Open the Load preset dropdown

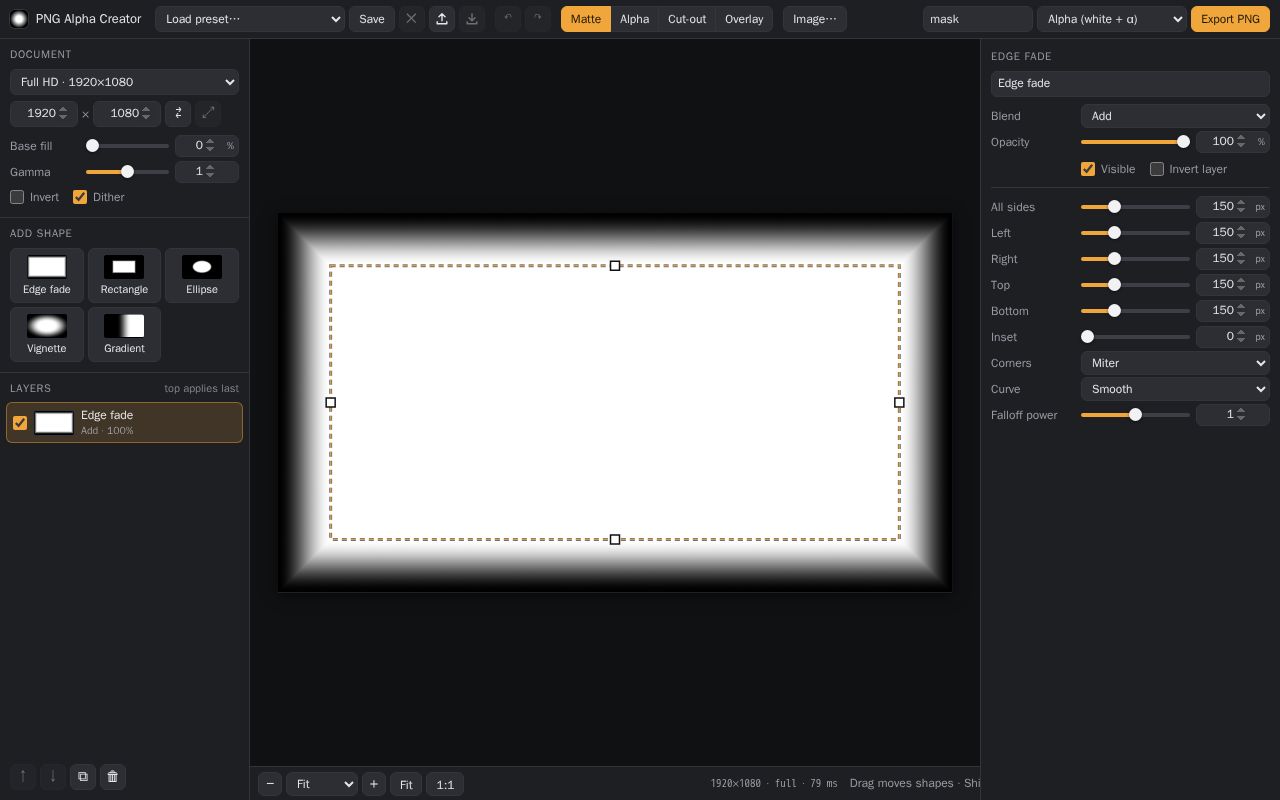(250, 19)
